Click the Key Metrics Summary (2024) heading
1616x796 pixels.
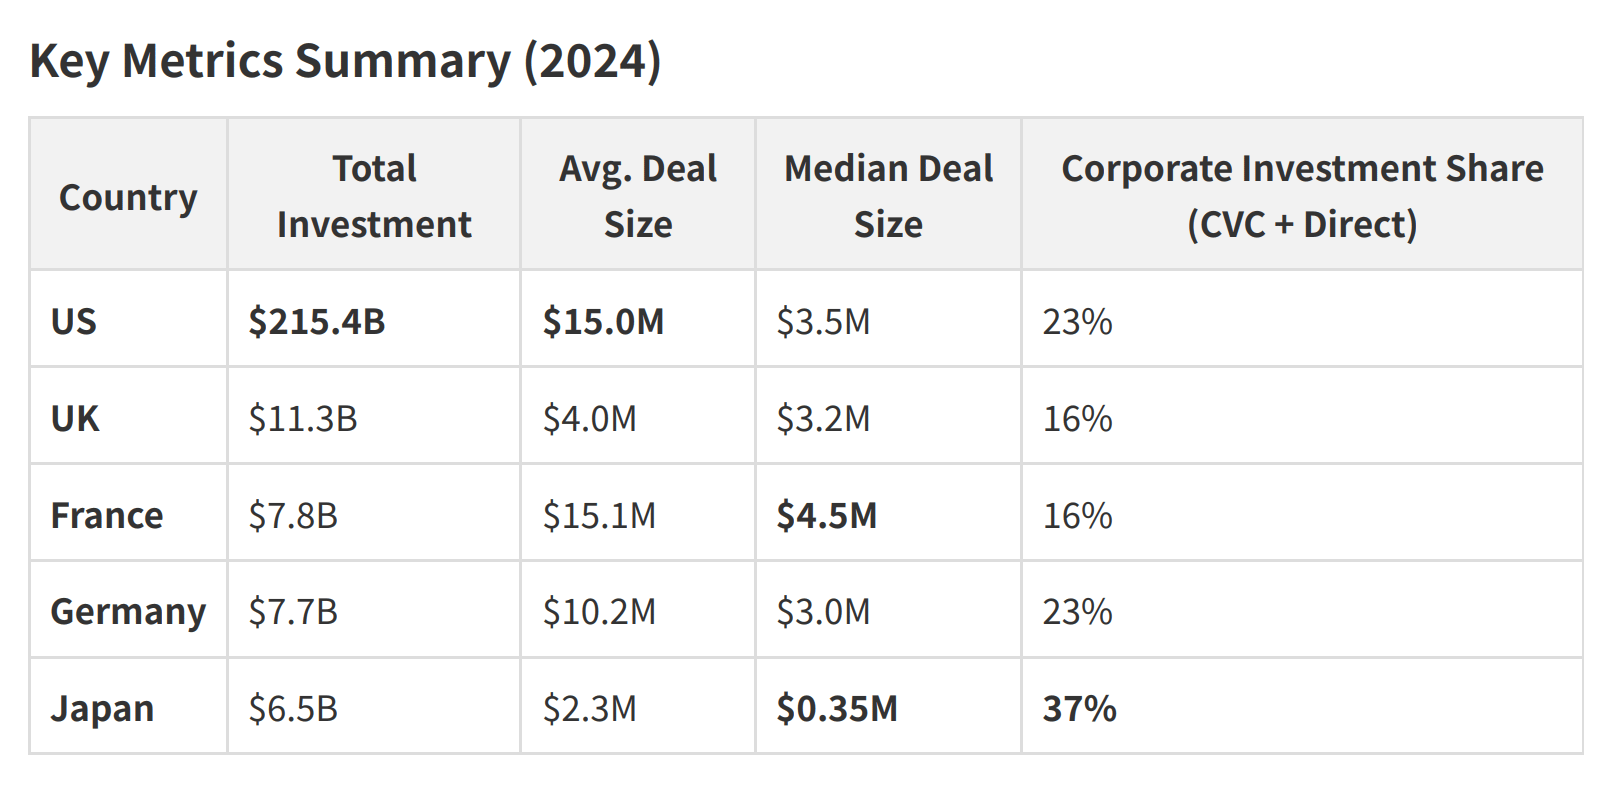pyautogui.click(x=345, y=61)
